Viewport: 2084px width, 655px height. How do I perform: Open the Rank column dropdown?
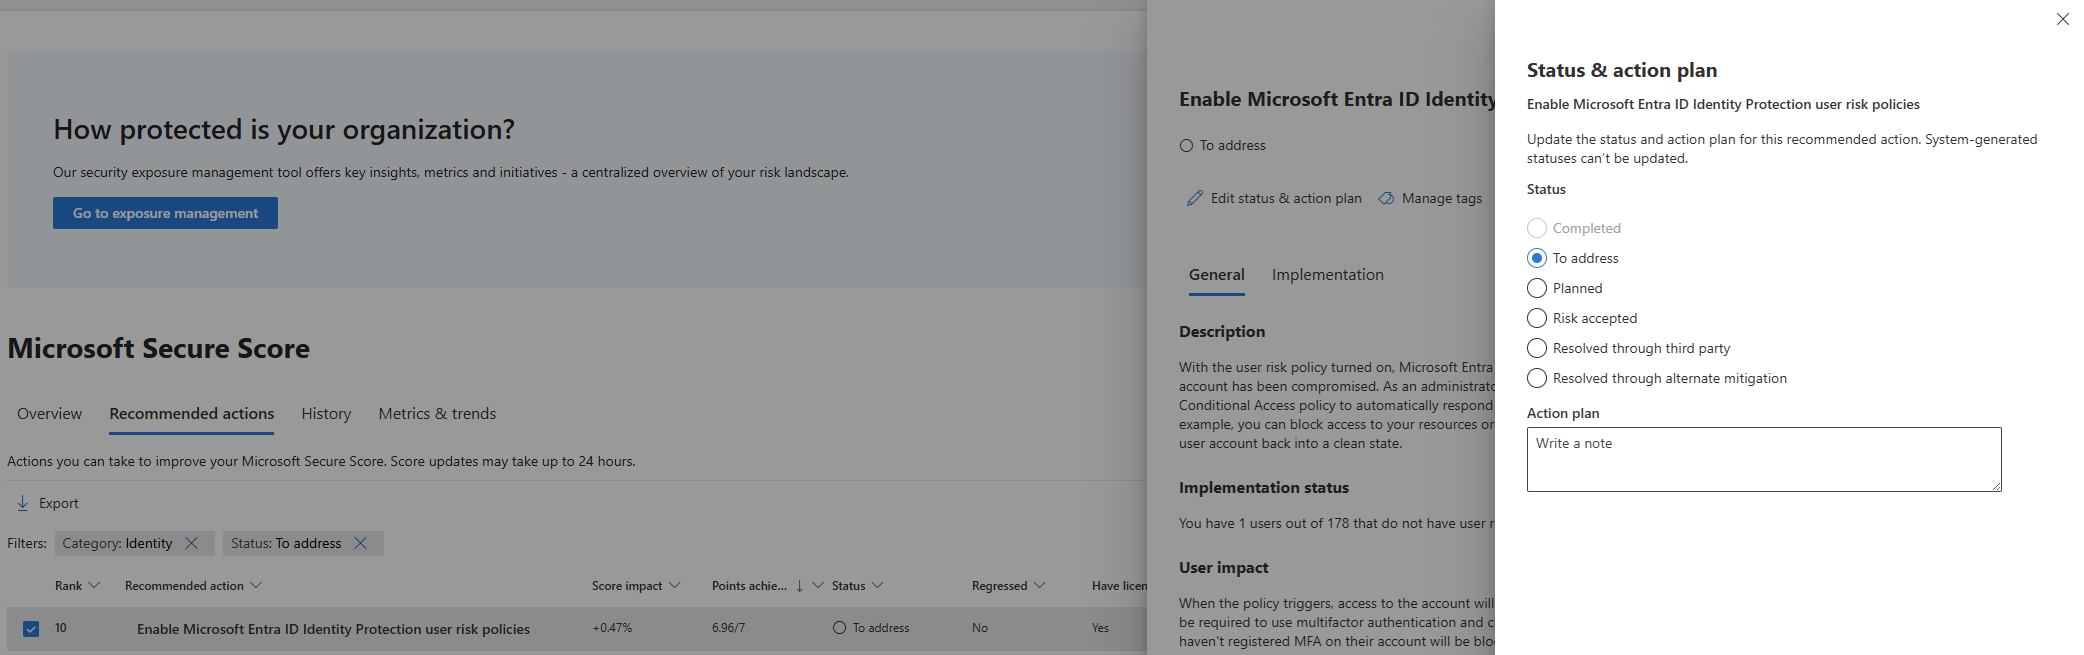click(x=94, y=585)
